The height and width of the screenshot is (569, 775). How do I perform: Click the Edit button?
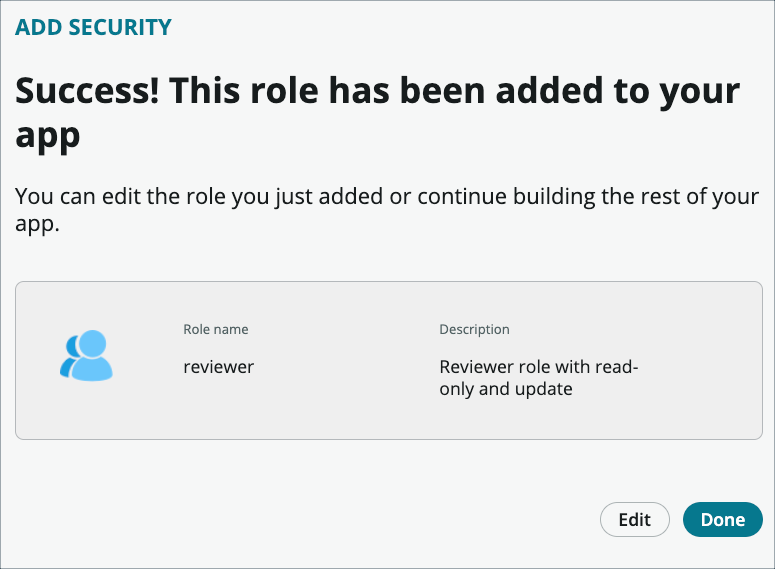pos(635,520)
